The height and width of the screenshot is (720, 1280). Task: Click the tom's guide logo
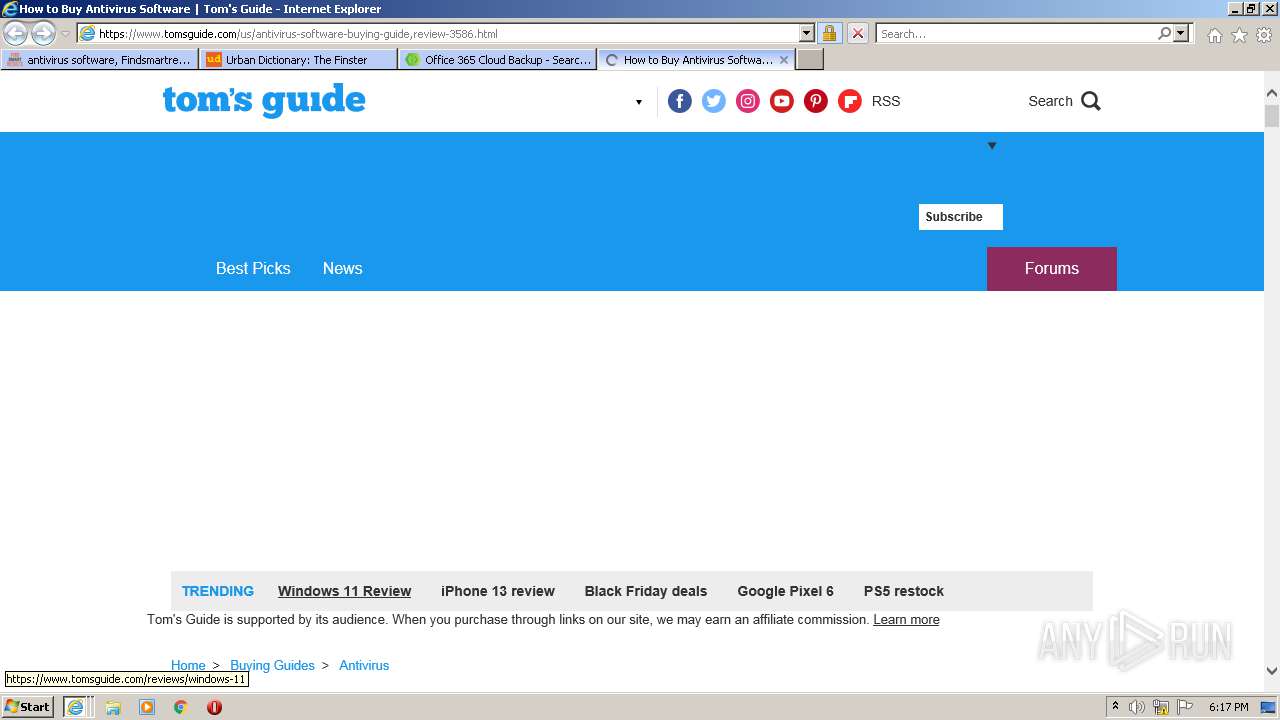pos(264,100)
